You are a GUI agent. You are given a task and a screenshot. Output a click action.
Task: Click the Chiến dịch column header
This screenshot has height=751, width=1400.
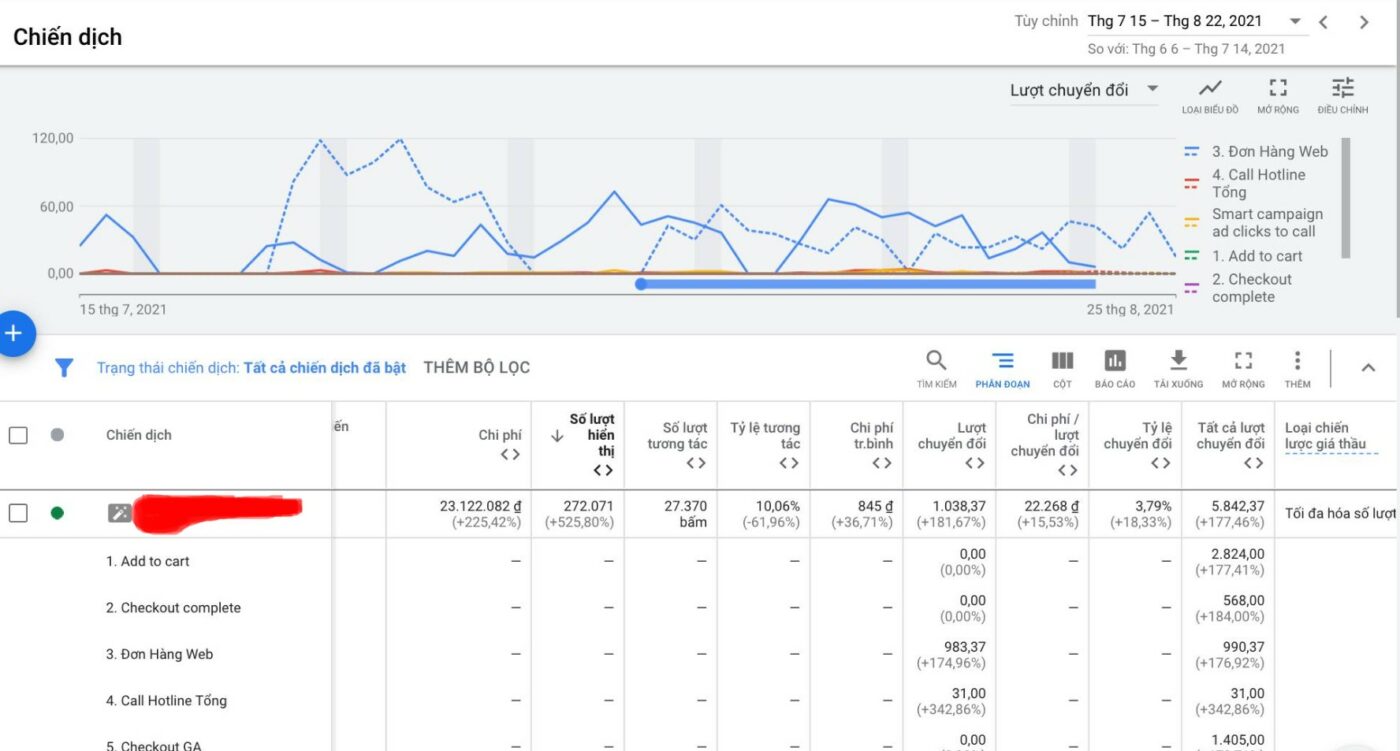tap(139, 435)
